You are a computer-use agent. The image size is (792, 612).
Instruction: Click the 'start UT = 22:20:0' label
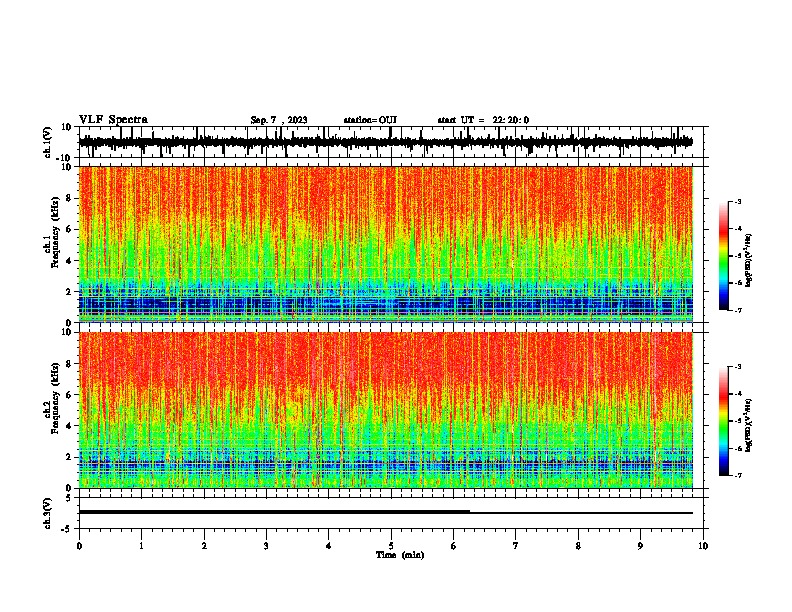tap(483, 120)
